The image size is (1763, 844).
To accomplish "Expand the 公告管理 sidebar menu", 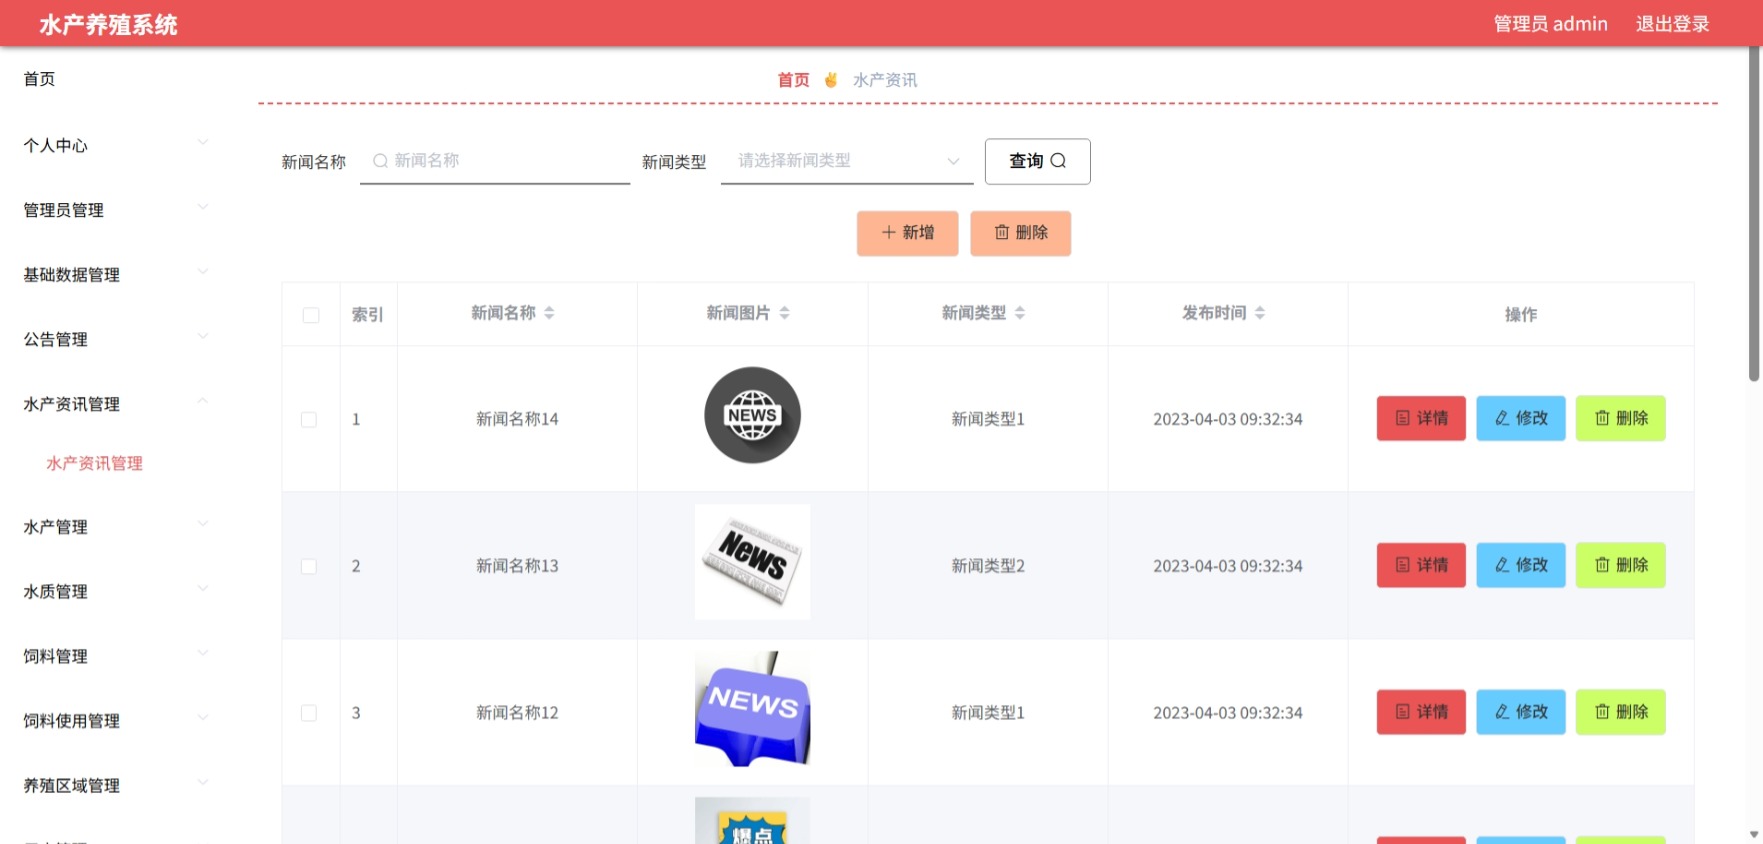I will (x=116, y=339).
